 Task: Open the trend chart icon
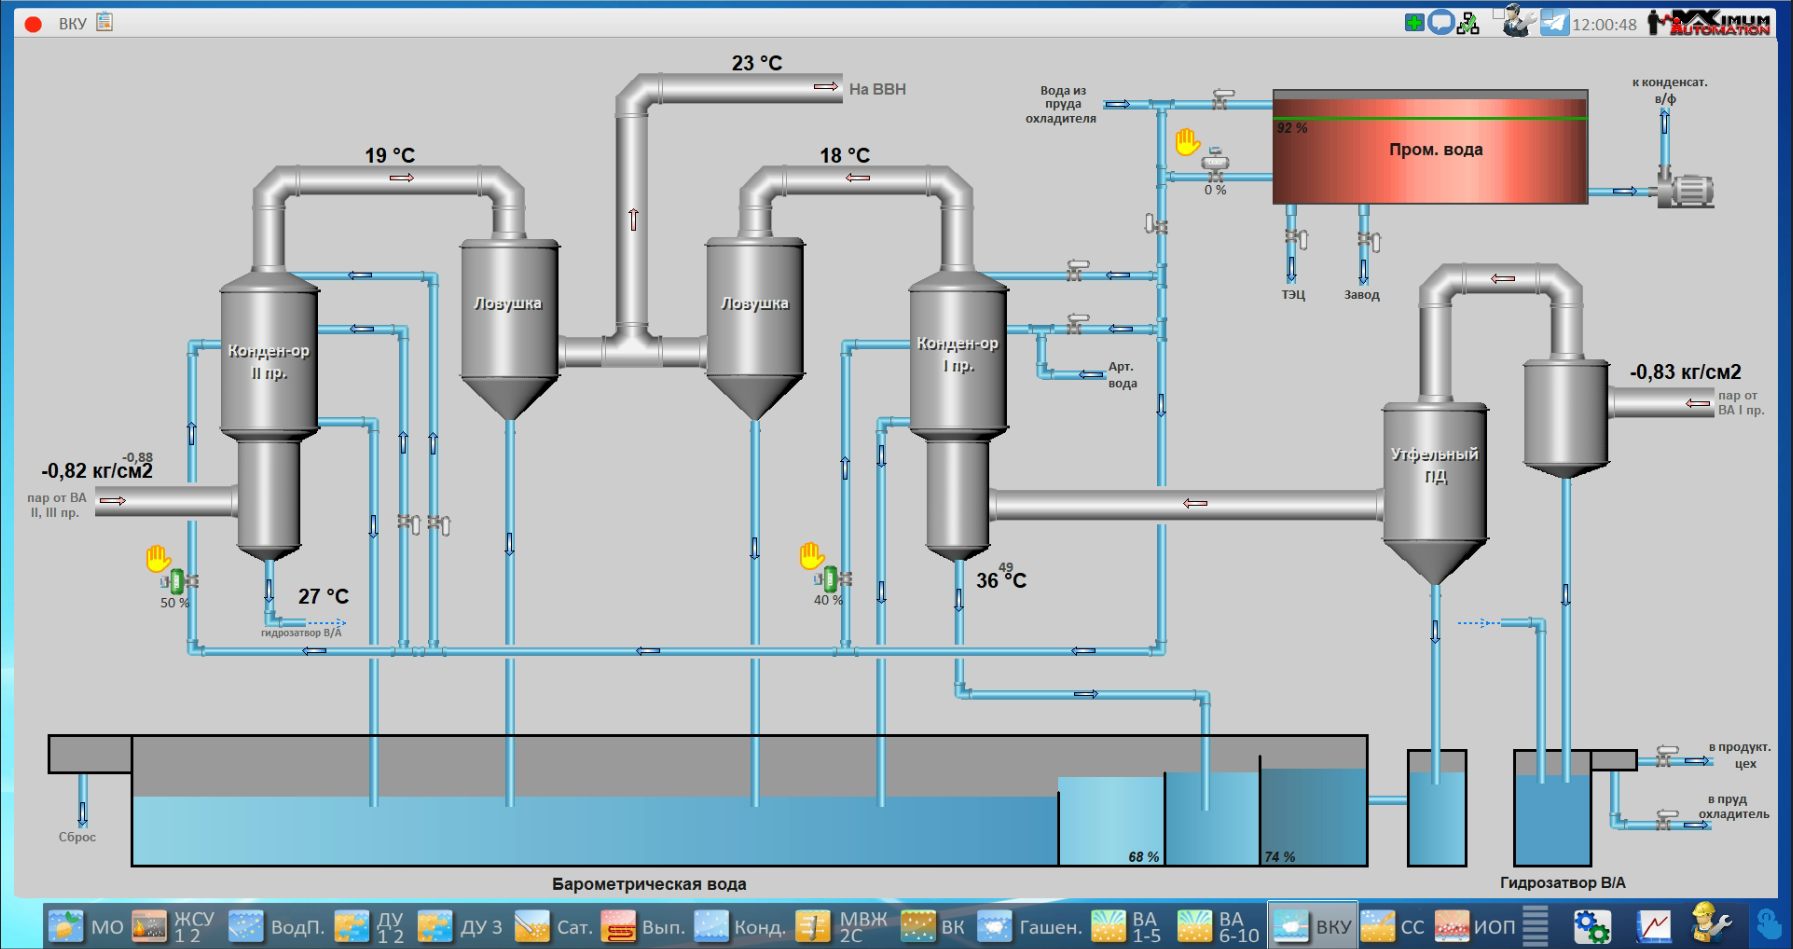click(1653, 926)
